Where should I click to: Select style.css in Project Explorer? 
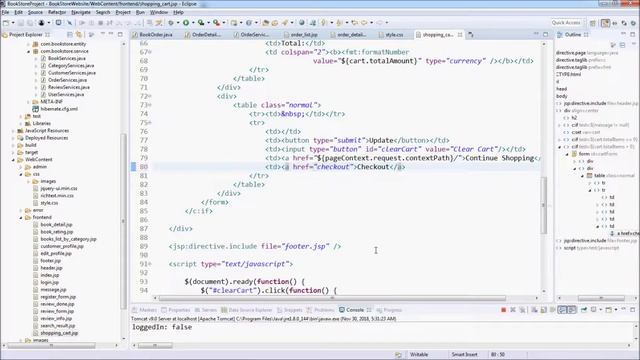pyautogui.click(x=49, y=203)
